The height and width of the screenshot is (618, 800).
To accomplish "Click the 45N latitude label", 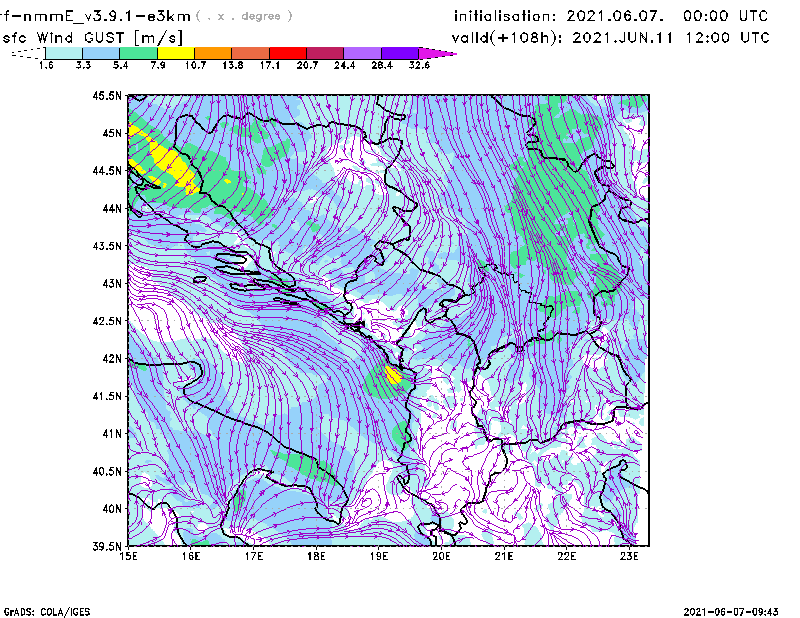I will point(112,133).
